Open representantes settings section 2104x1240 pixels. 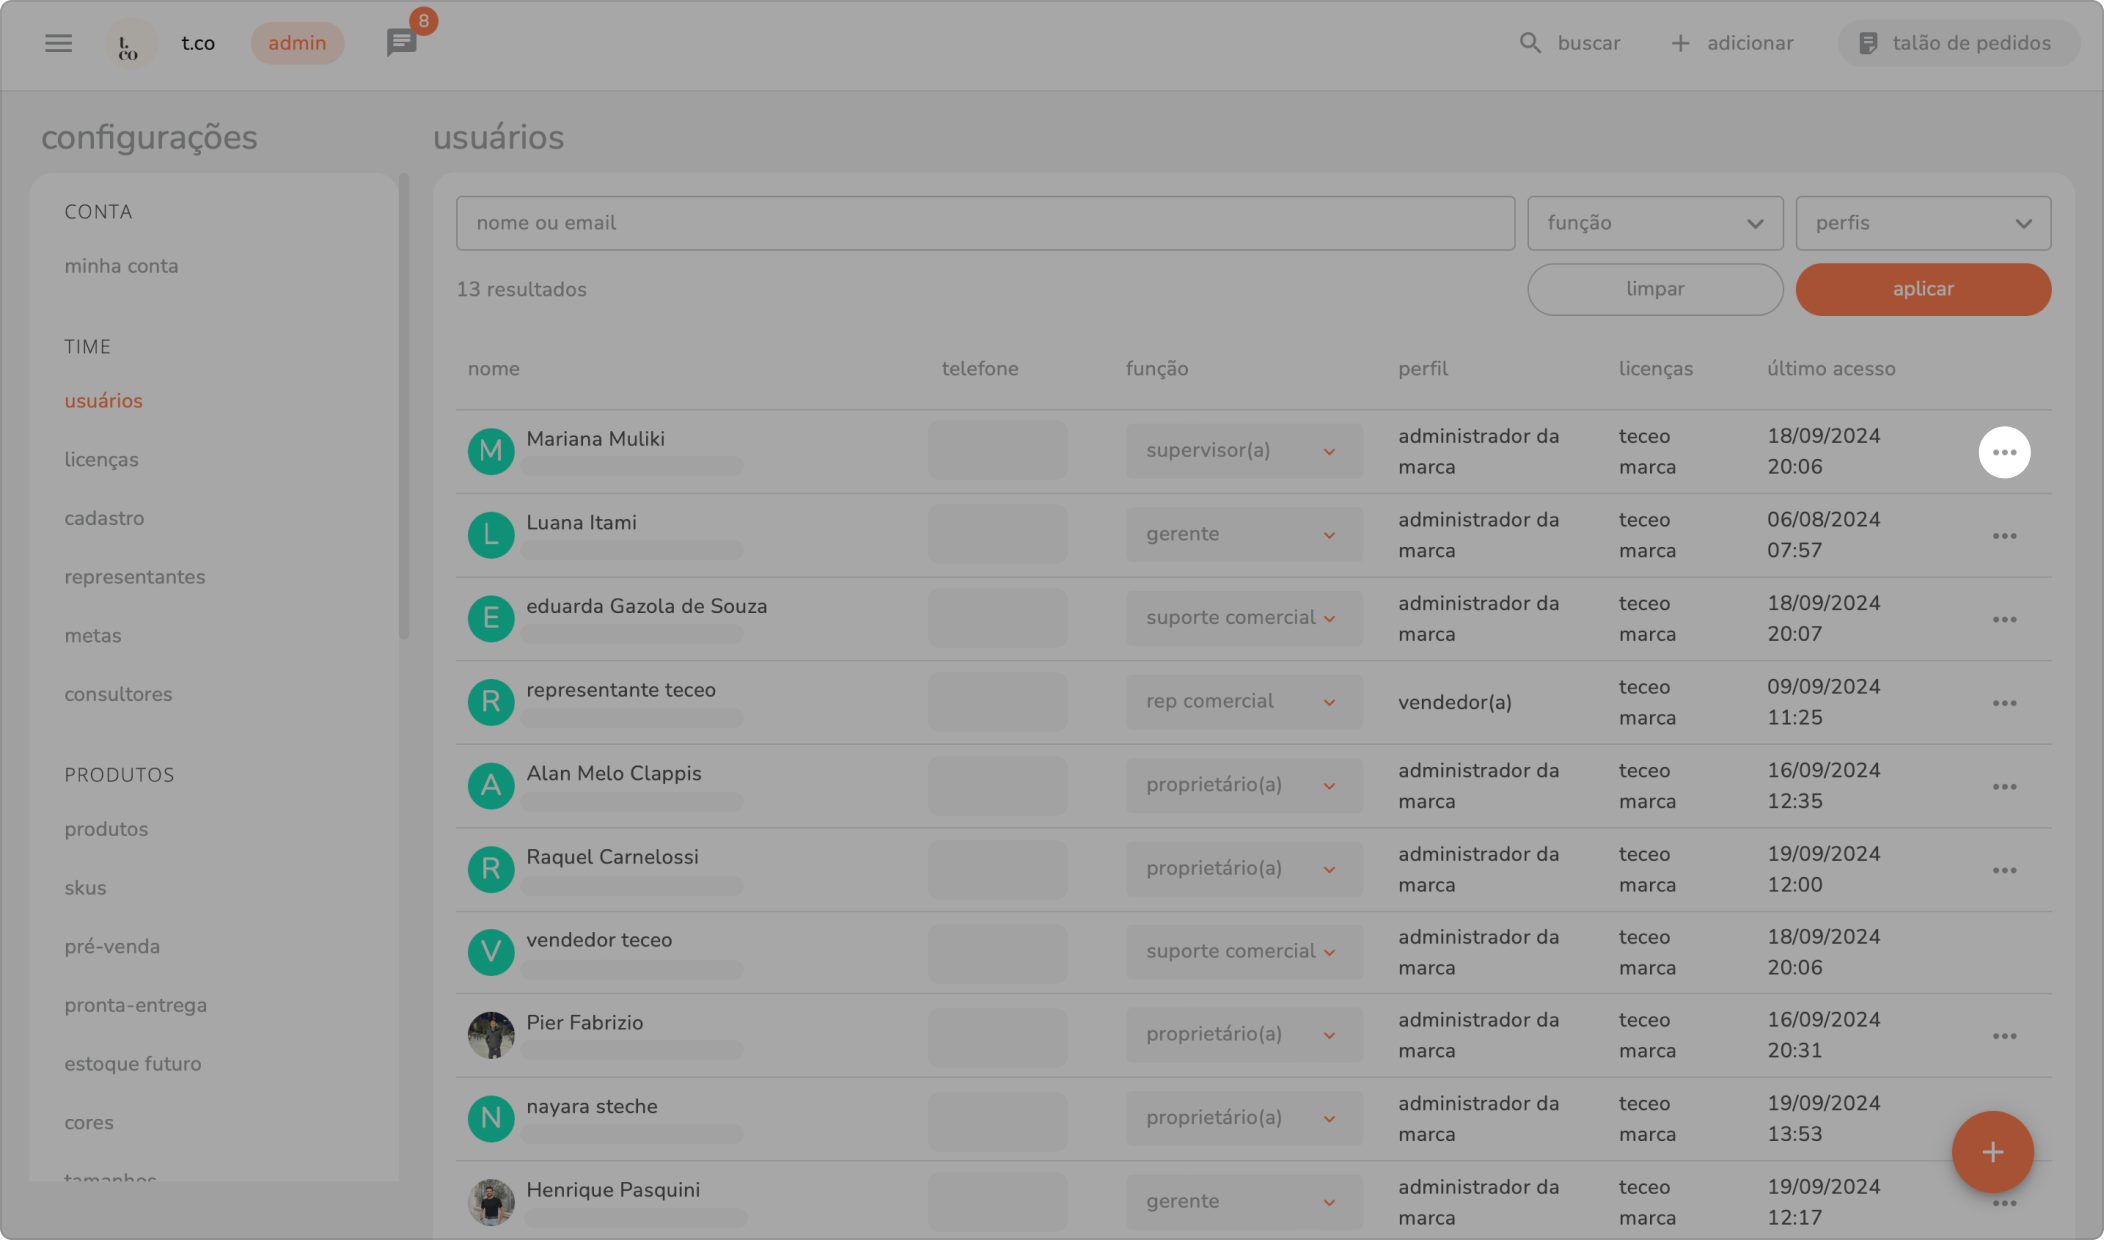point(134,577)
